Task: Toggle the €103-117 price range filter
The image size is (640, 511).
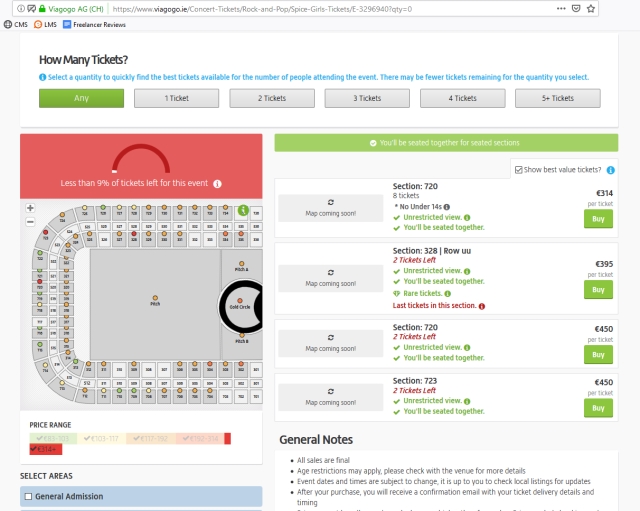Action: [101, 438]
